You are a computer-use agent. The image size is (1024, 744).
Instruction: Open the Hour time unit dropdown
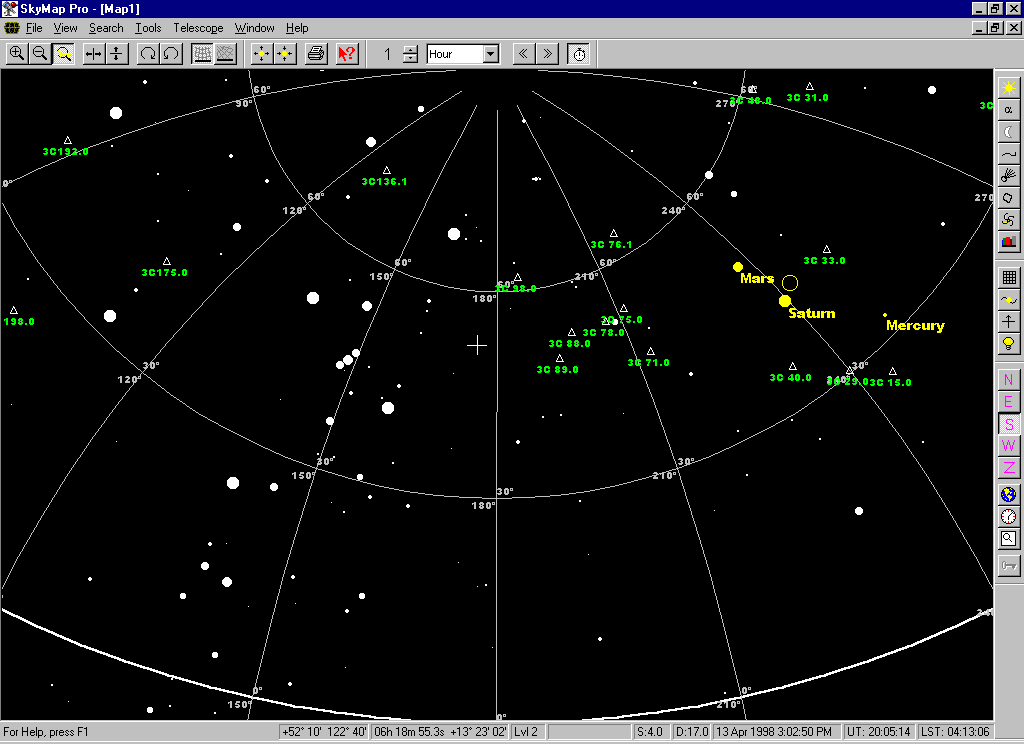tap(490, 54)
